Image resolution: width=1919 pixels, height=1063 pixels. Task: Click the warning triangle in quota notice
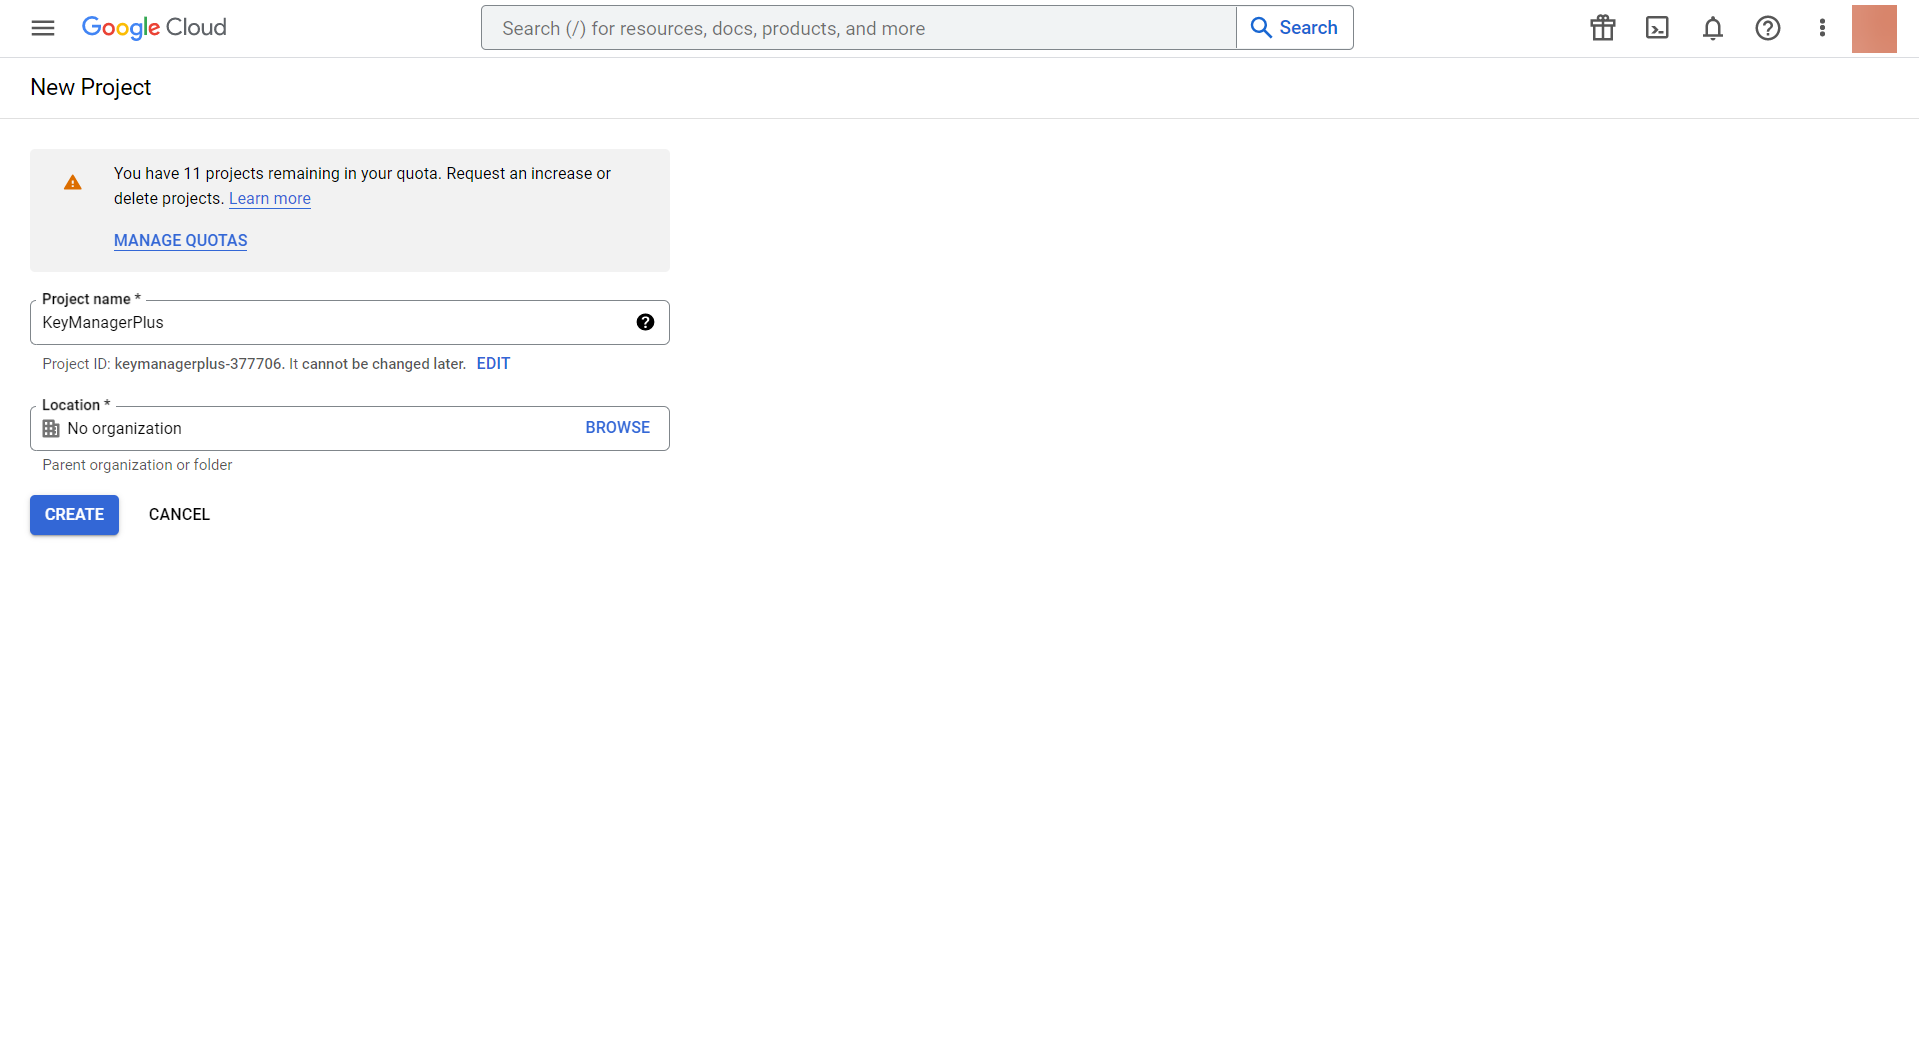72,182
